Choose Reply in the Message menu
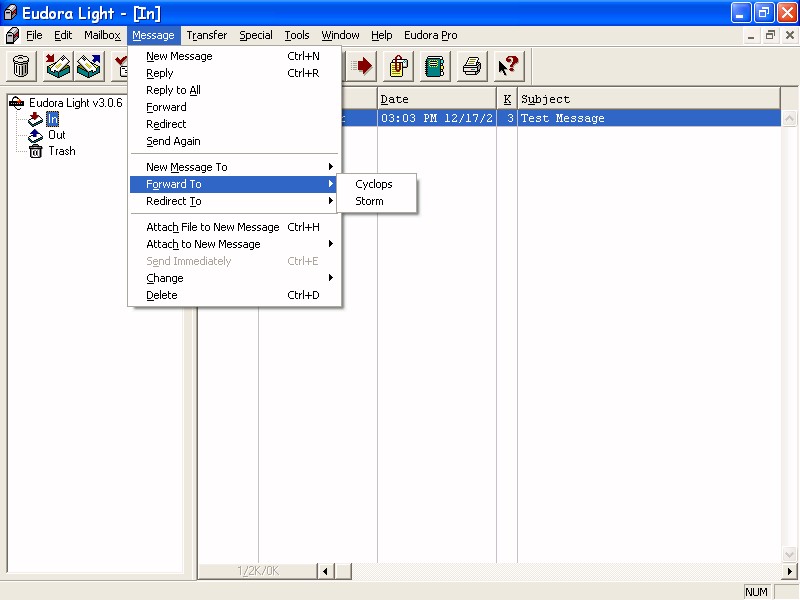800x600 pixels. pyautogui.click(x=234, y=73)
